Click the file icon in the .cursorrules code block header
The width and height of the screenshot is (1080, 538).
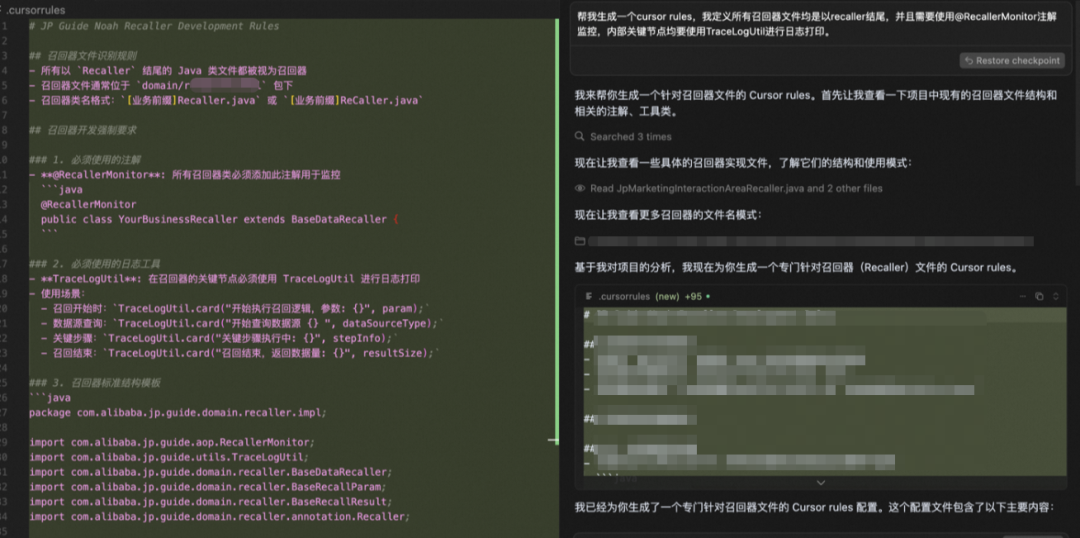click(589, 296)
